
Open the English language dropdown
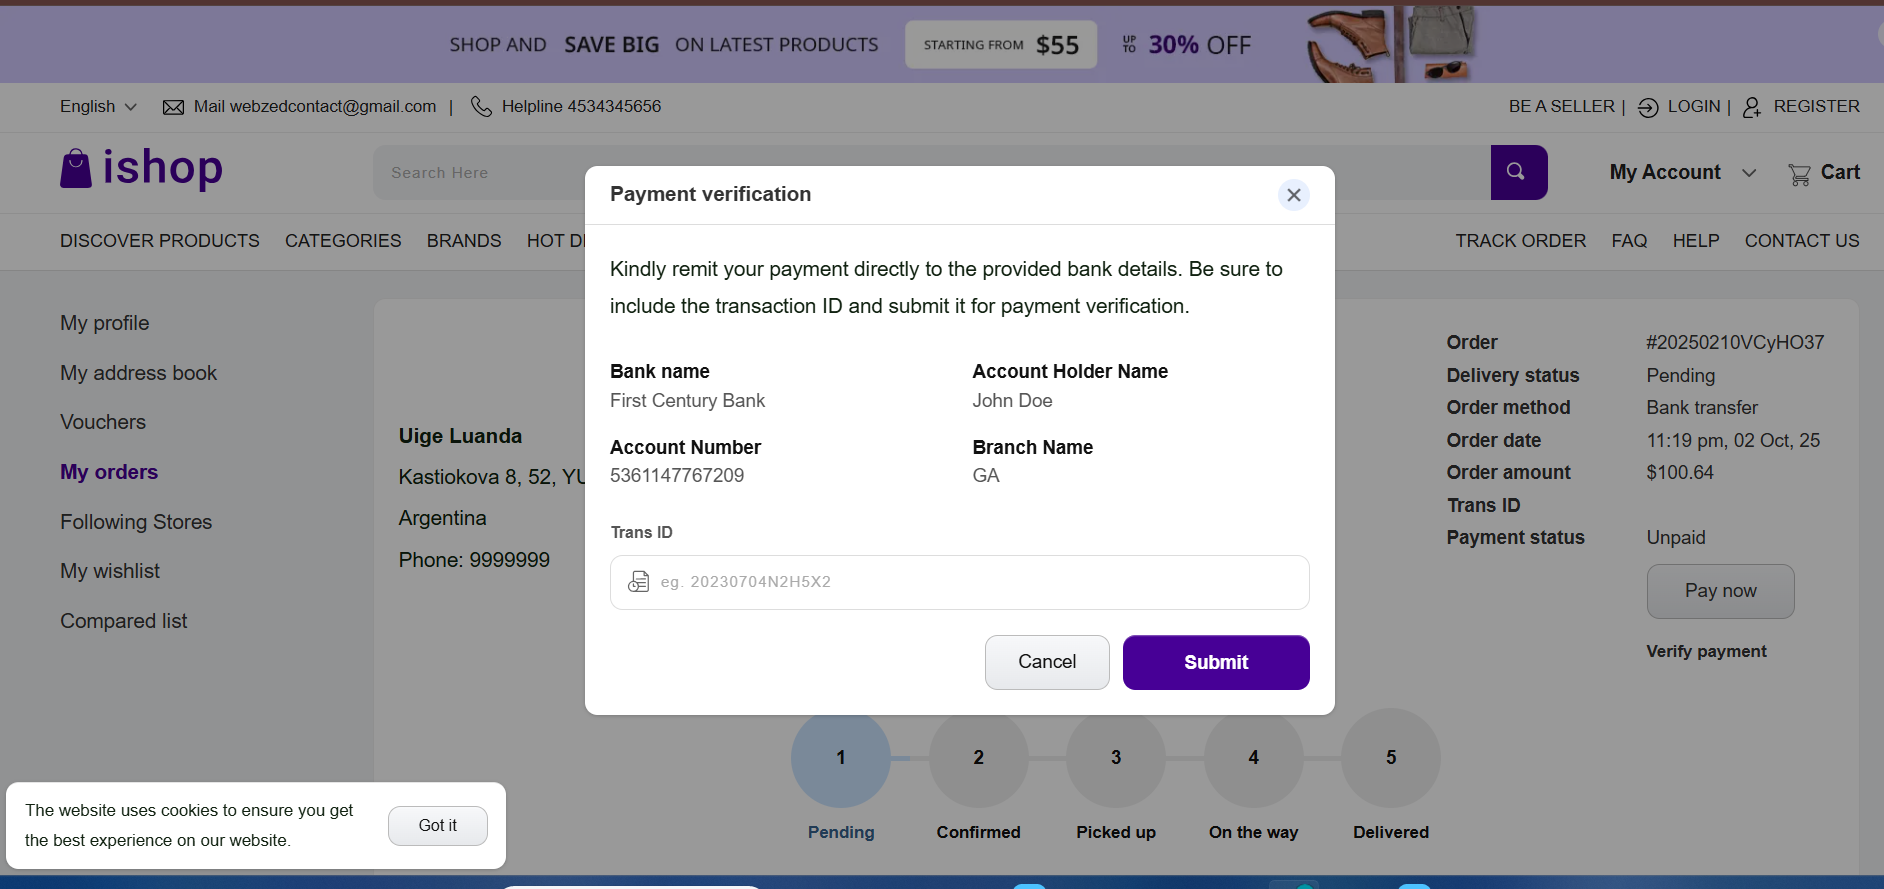pos(98,107)
